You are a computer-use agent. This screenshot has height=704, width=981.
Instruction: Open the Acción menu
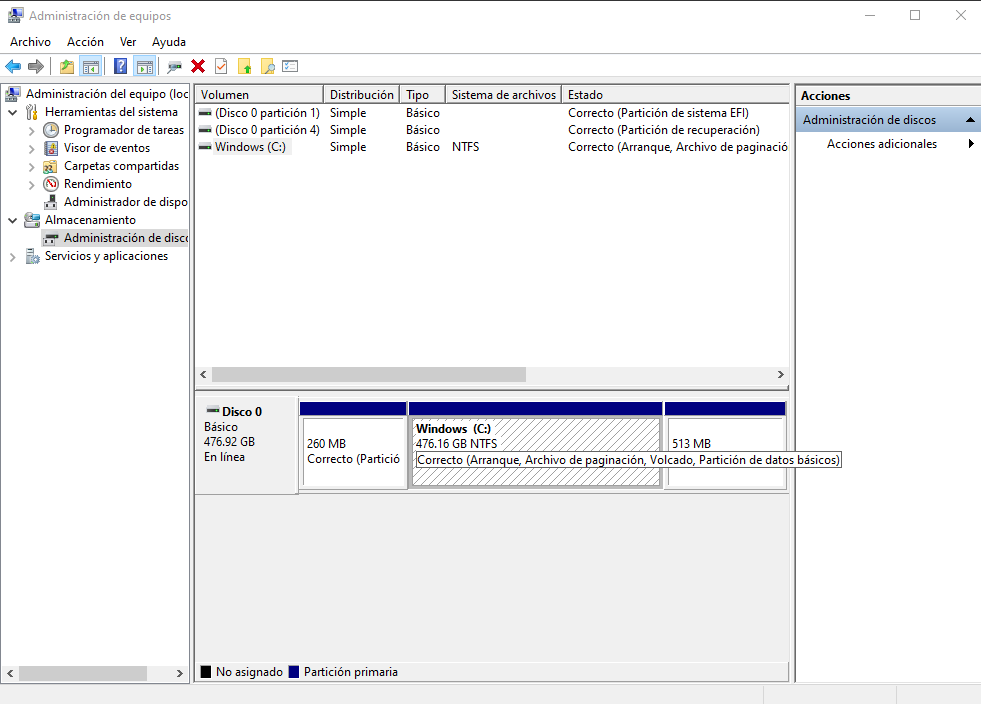pos(86,42)
